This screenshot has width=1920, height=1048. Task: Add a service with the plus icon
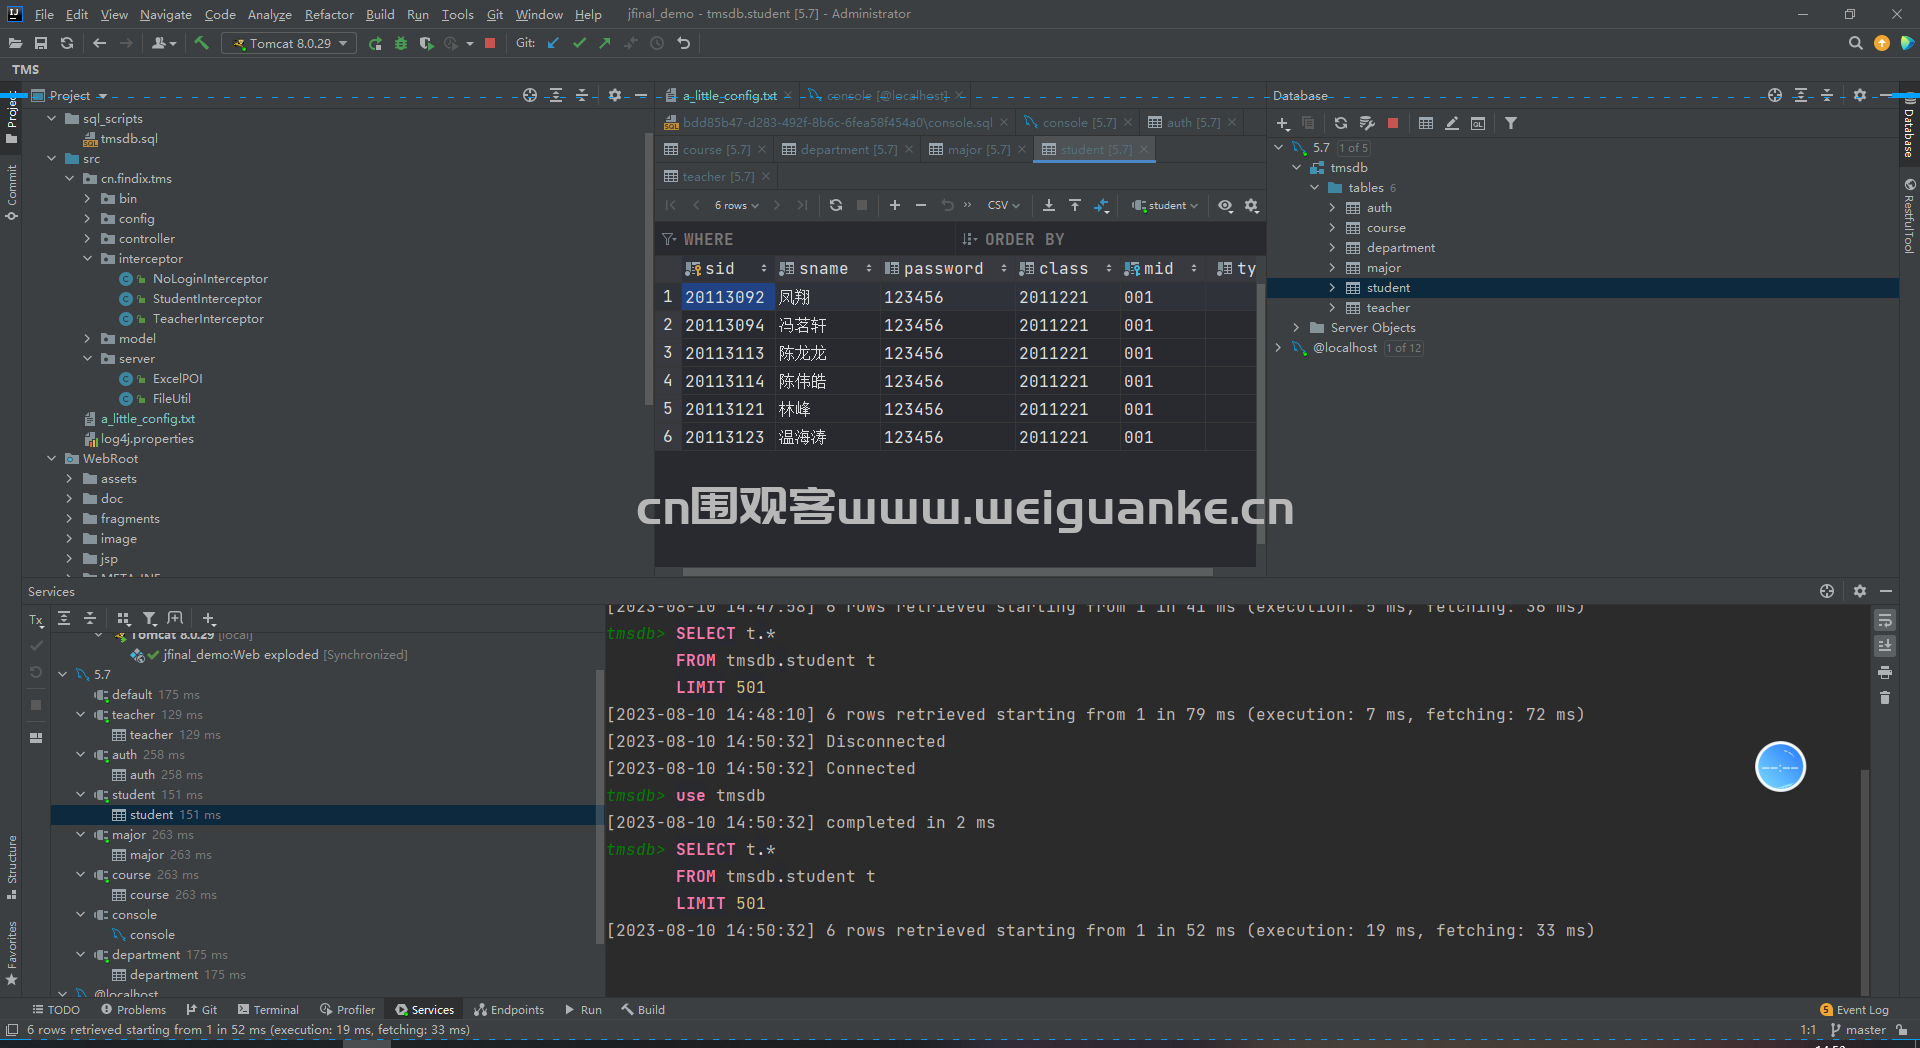208,619
